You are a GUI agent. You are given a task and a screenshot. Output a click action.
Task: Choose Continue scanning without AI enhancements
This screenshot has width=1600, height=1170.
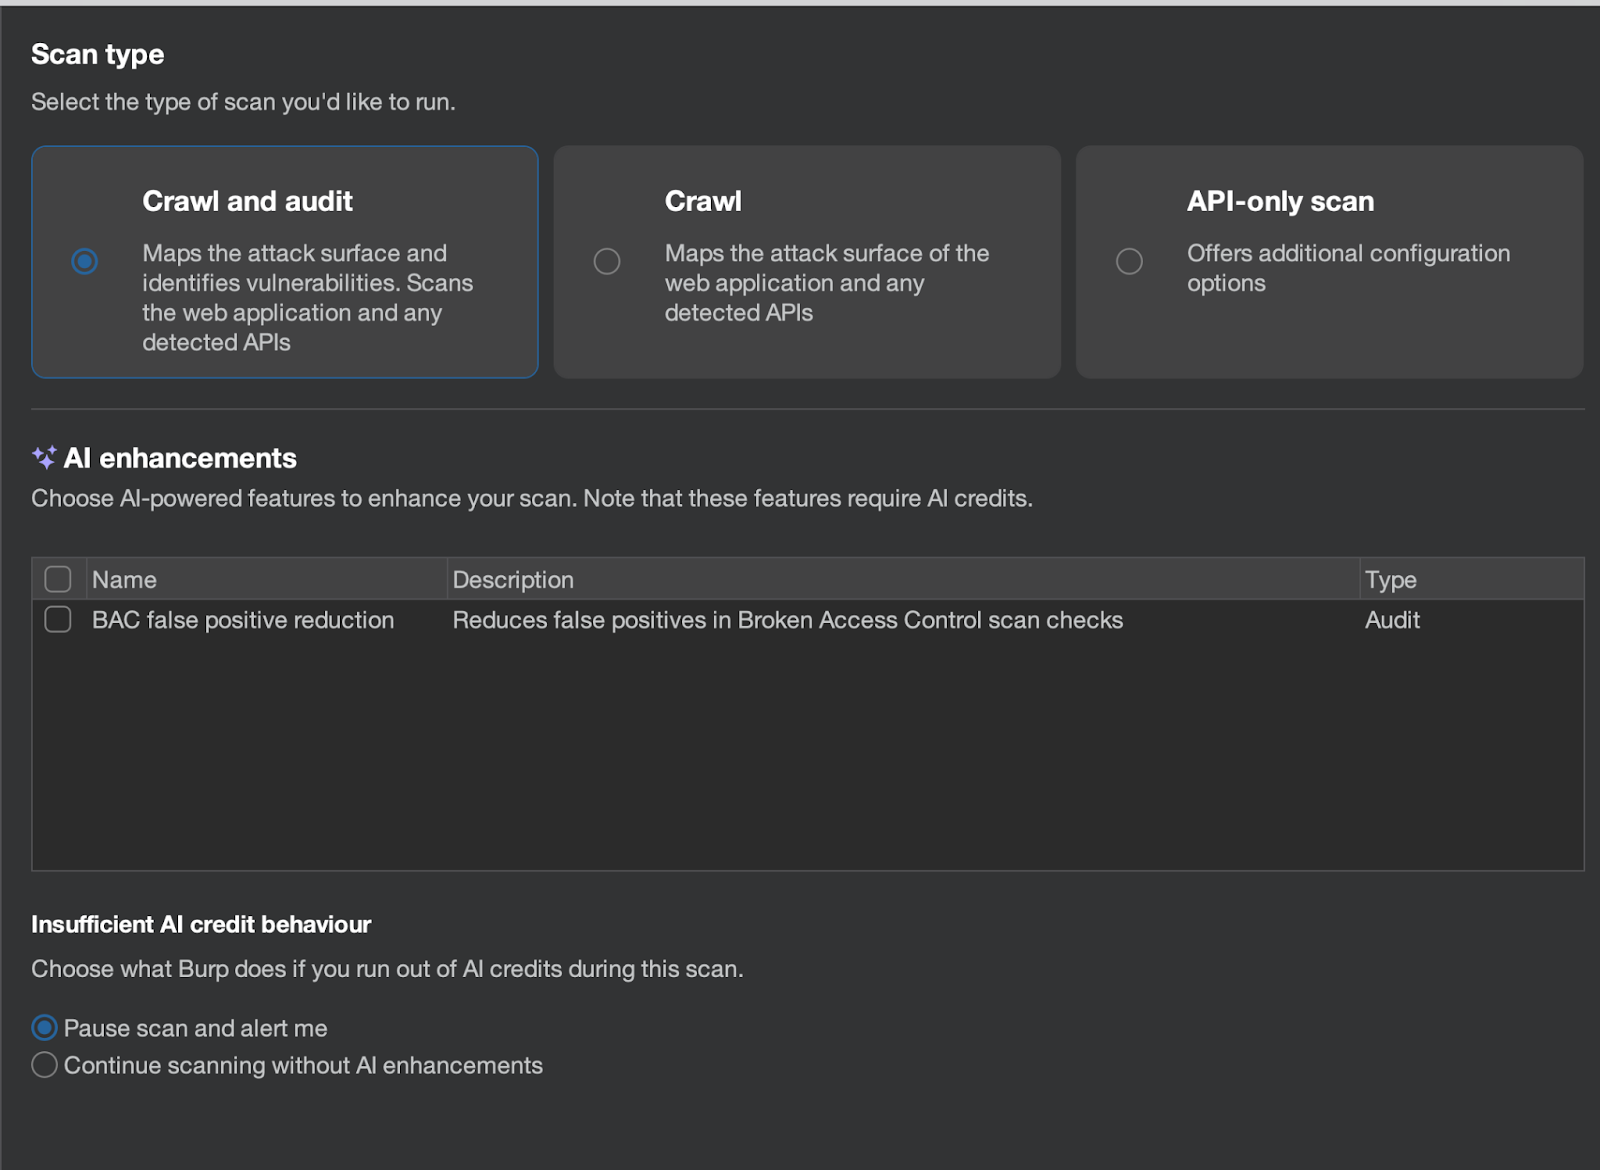[44, 1065]
